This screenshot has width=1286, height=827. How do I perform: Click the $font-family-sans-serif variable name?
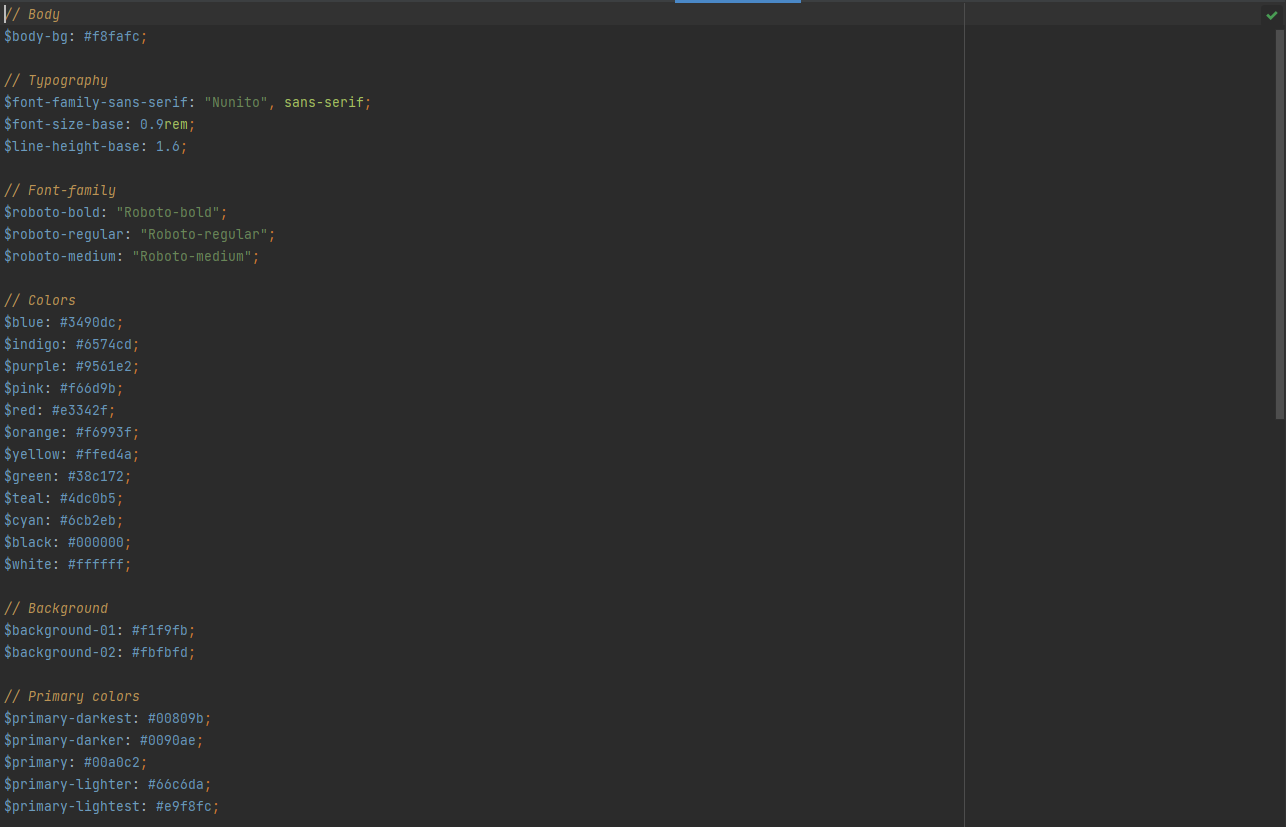[x=95, y=102]
